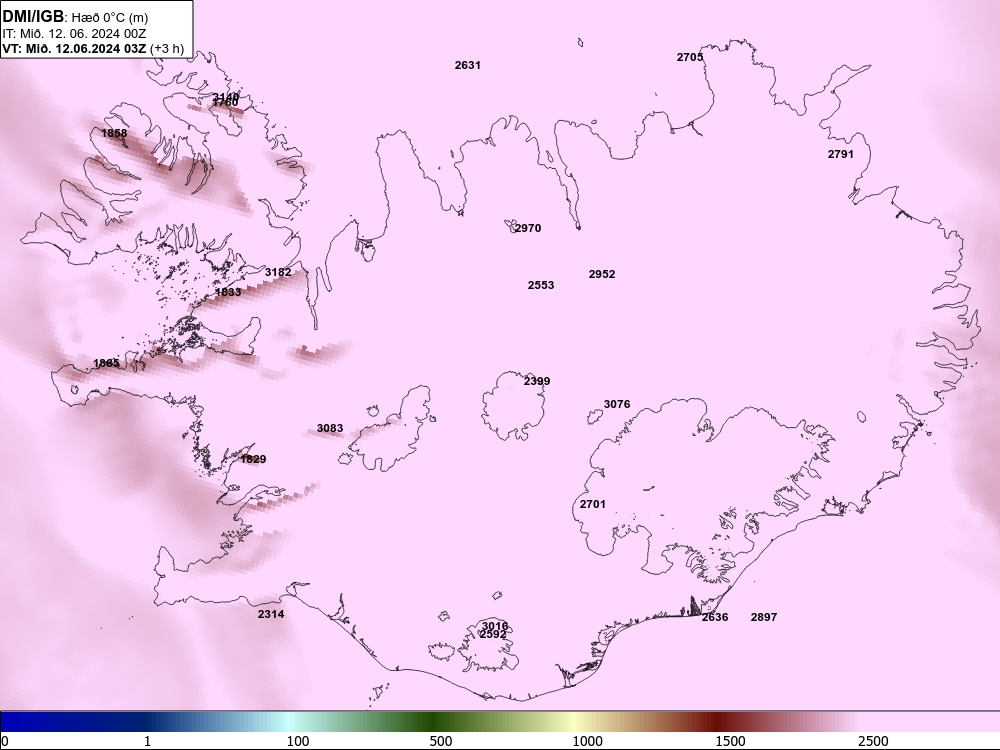
Task: Click the value 3083 on the map
Action: pyautogui.click(x=330, y=429)
